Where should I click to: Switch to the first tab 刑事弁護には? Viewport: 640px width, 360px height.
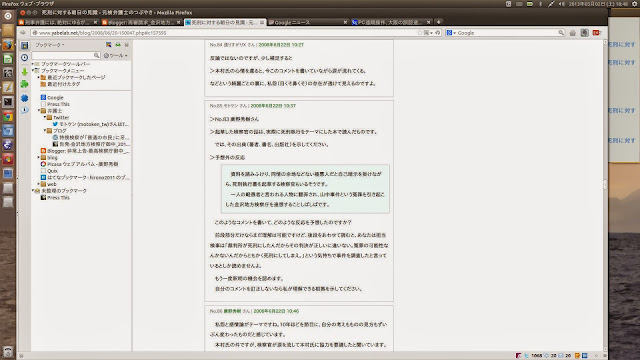point(58,22)
